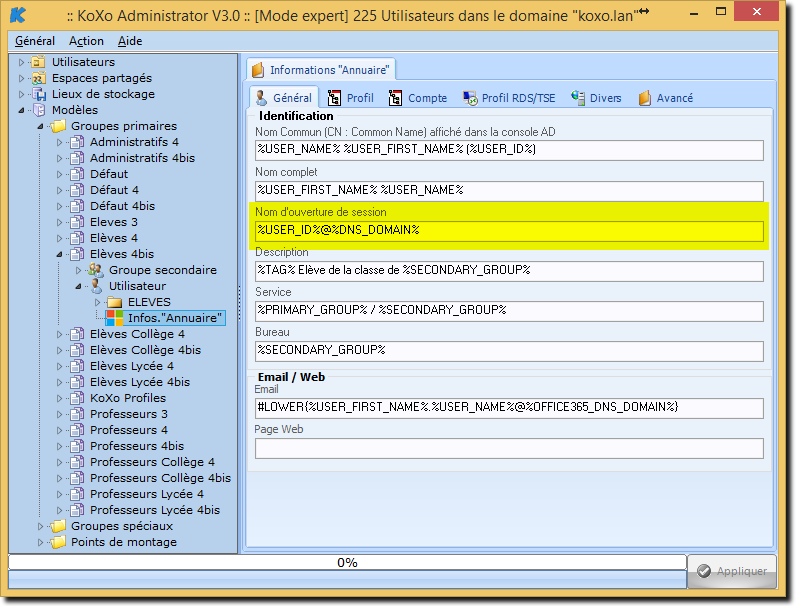Click the KoXo Profiles model icon
796x606 pixels.
click(77, 398)
